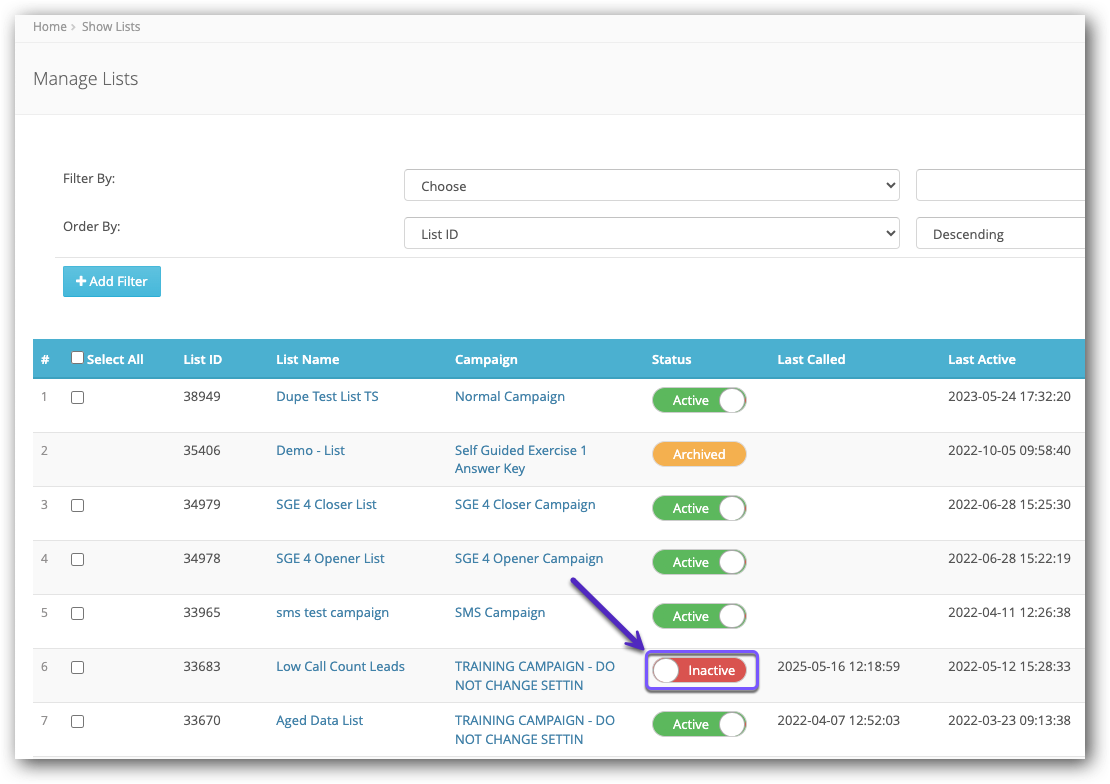
Task: Check the box for list 38949
Action: [x=78, y=397]
